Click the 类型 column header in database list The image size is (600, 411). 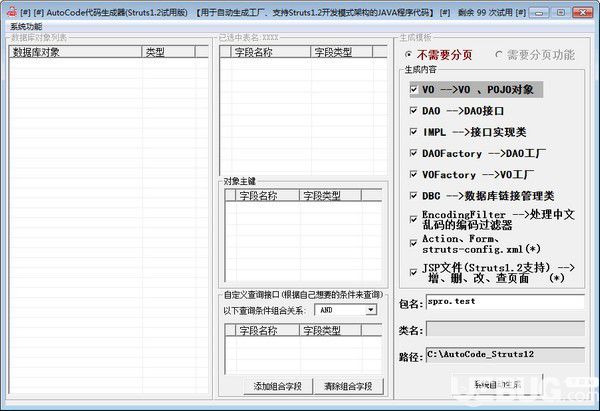pyautogui.click(x=168, y=52)
